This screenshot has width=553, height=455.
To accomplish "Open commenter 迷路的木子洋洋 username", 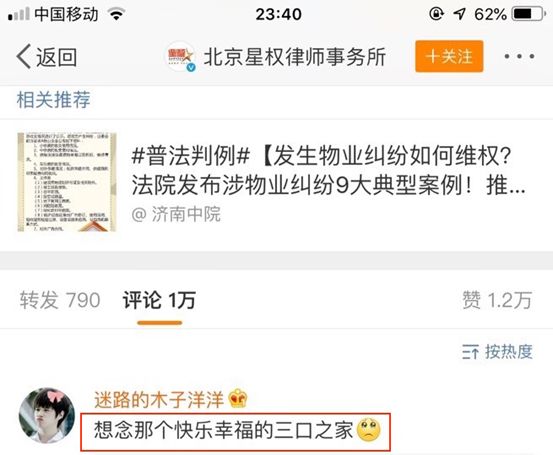I will click(x=159, y=400).
